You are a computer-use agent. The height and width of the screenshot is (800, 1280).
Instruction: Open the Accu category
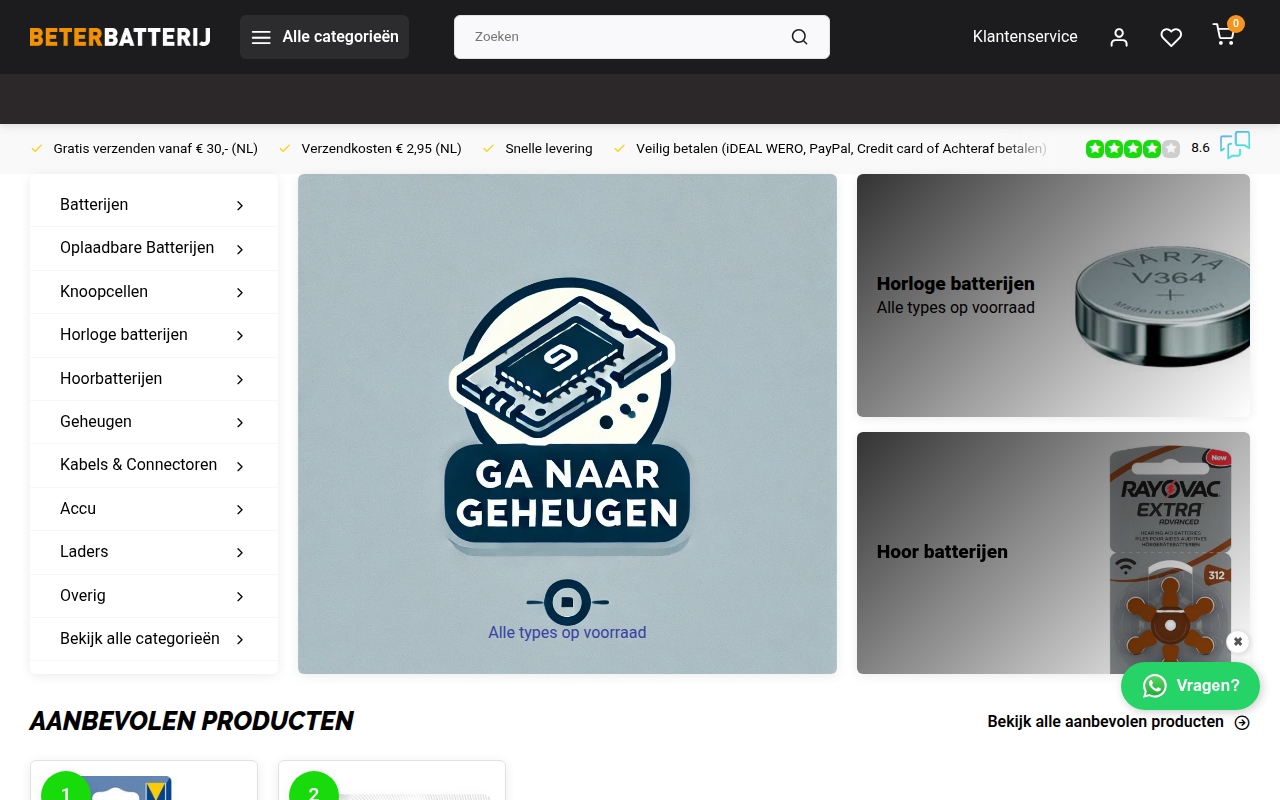tap(154, 509)
